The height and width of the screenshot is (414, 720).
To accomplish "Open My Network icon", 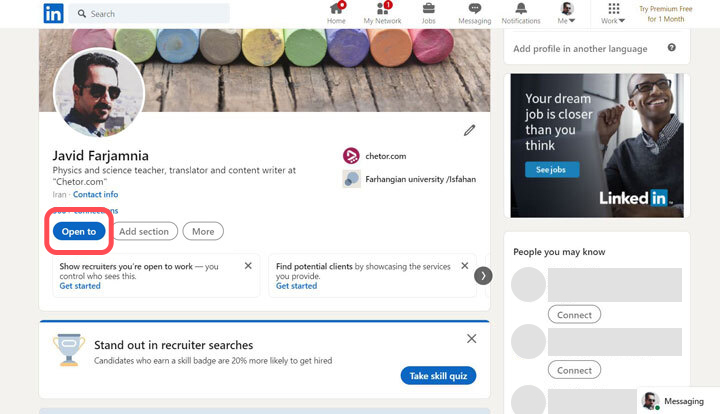I will point(382,9).
